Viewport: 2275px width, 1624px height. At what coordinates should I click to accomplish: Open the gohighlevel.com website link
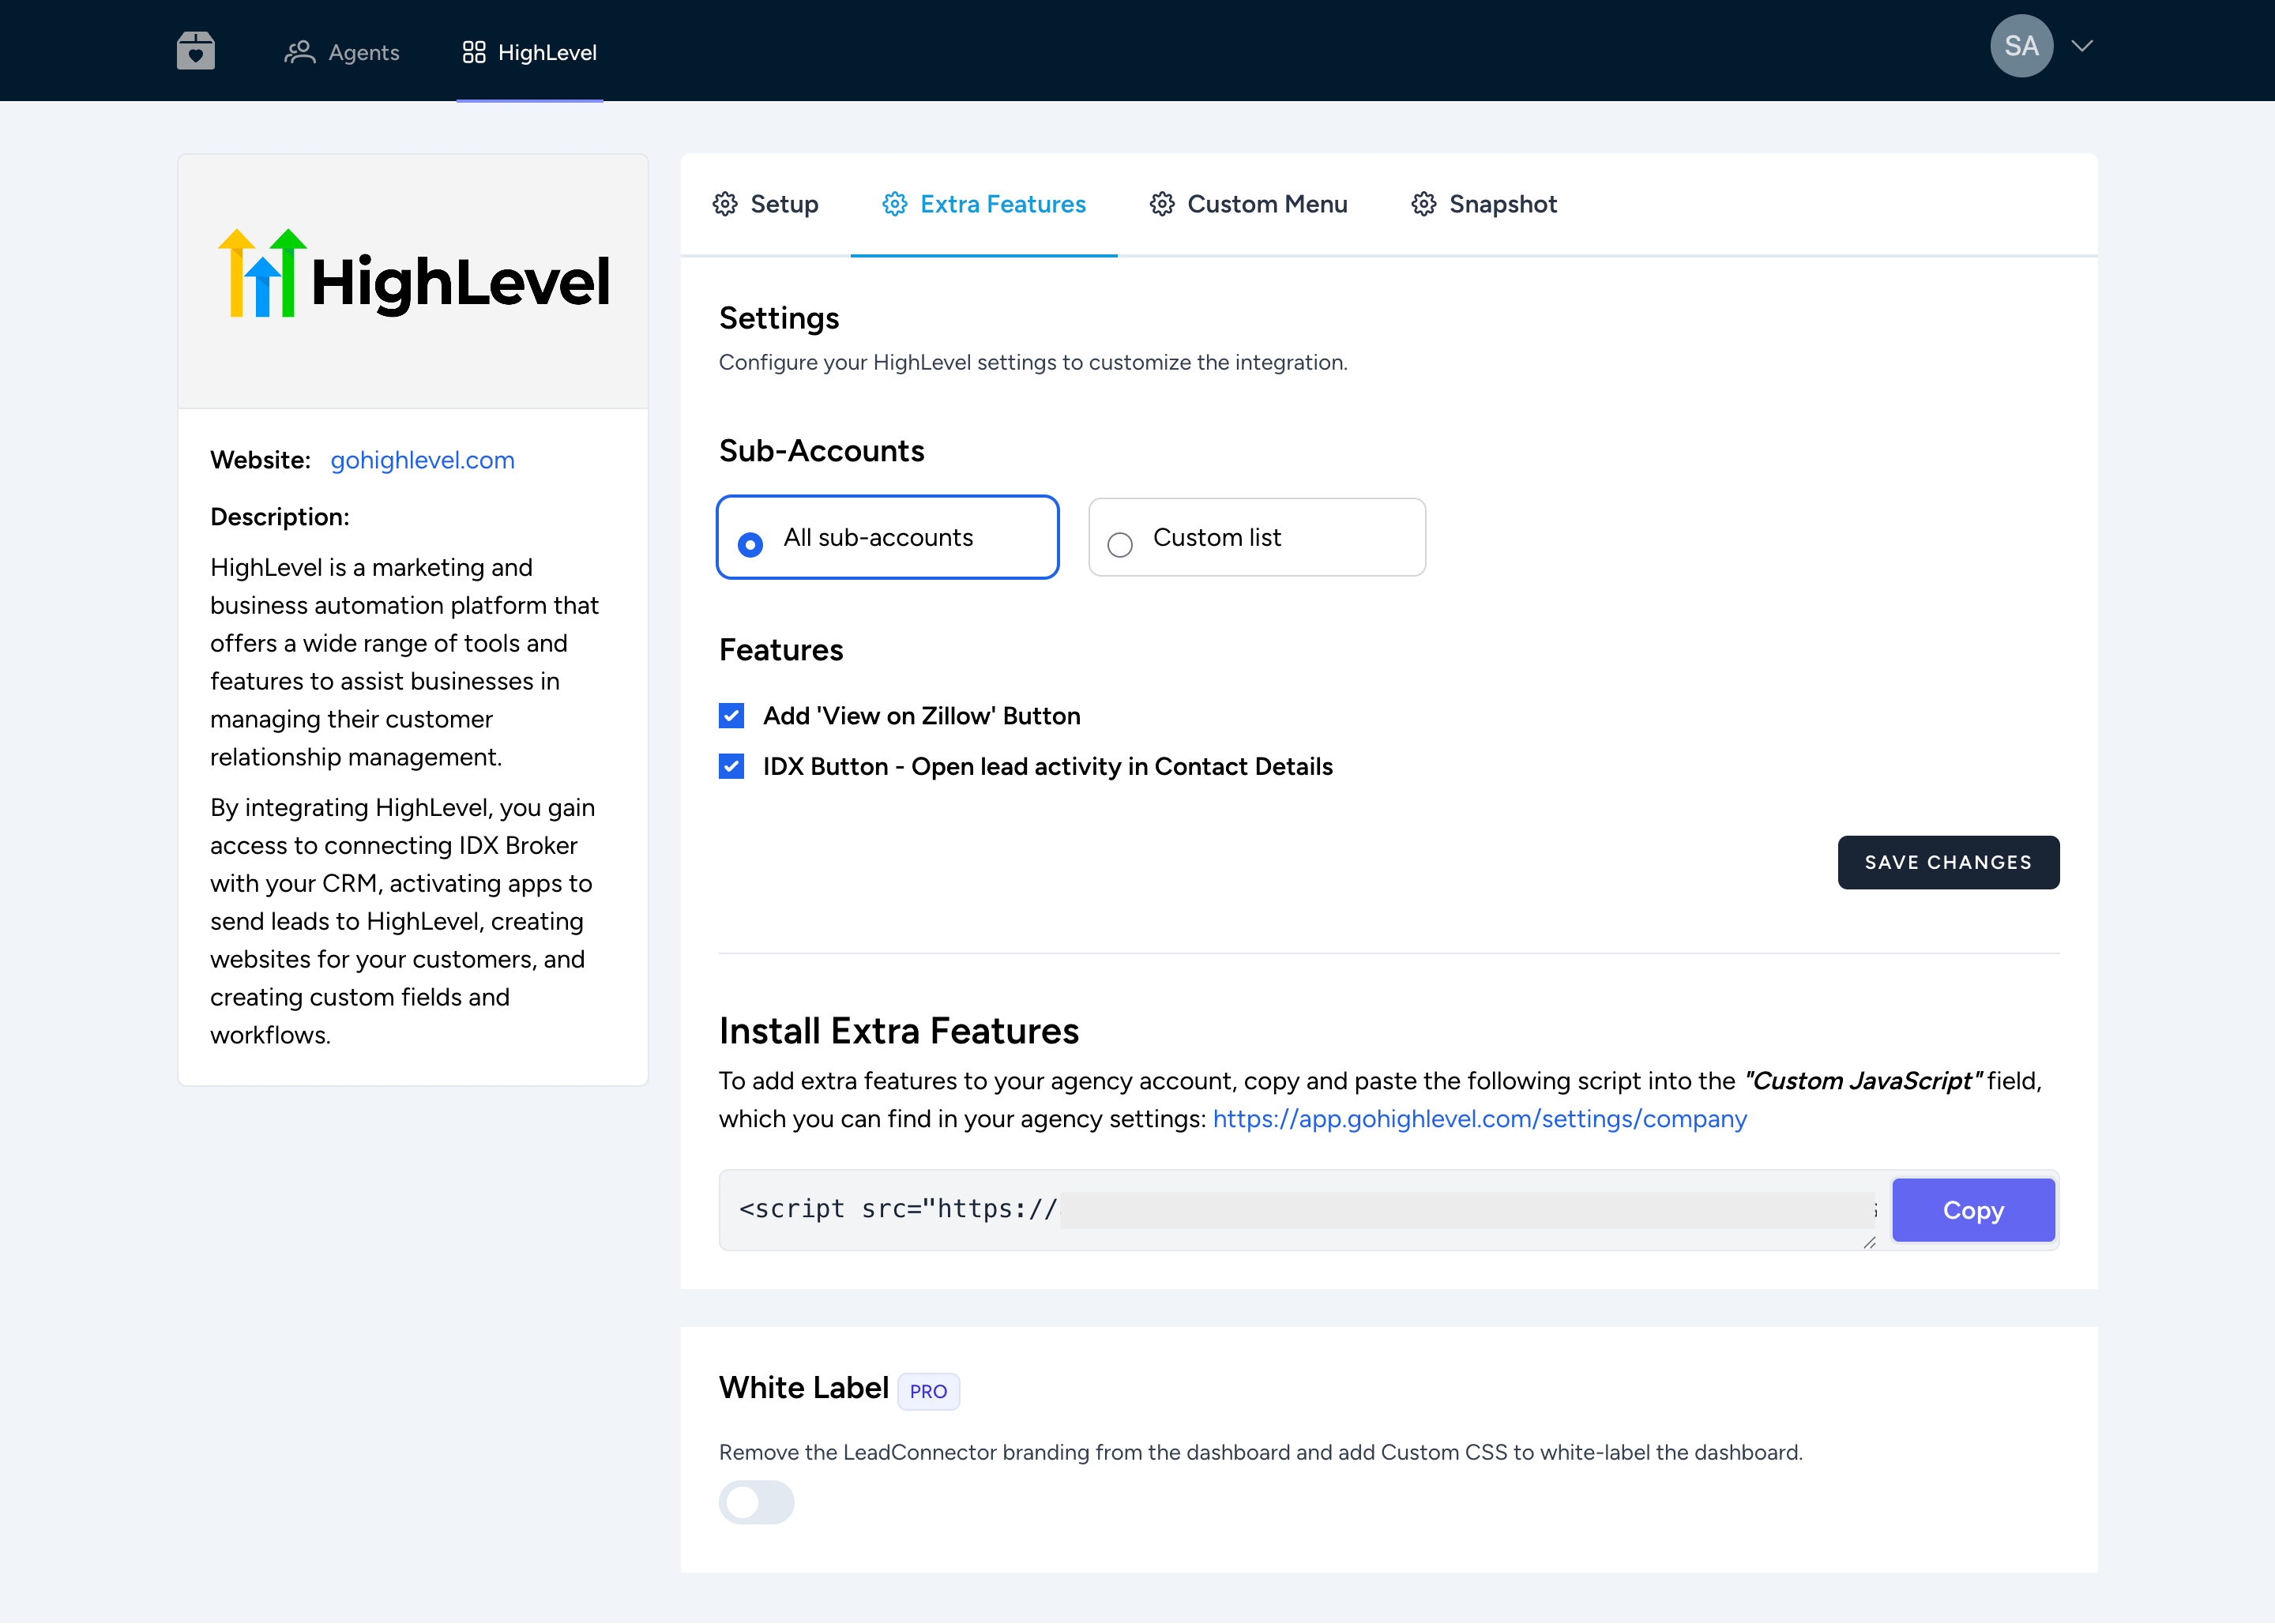pos(422,460)
